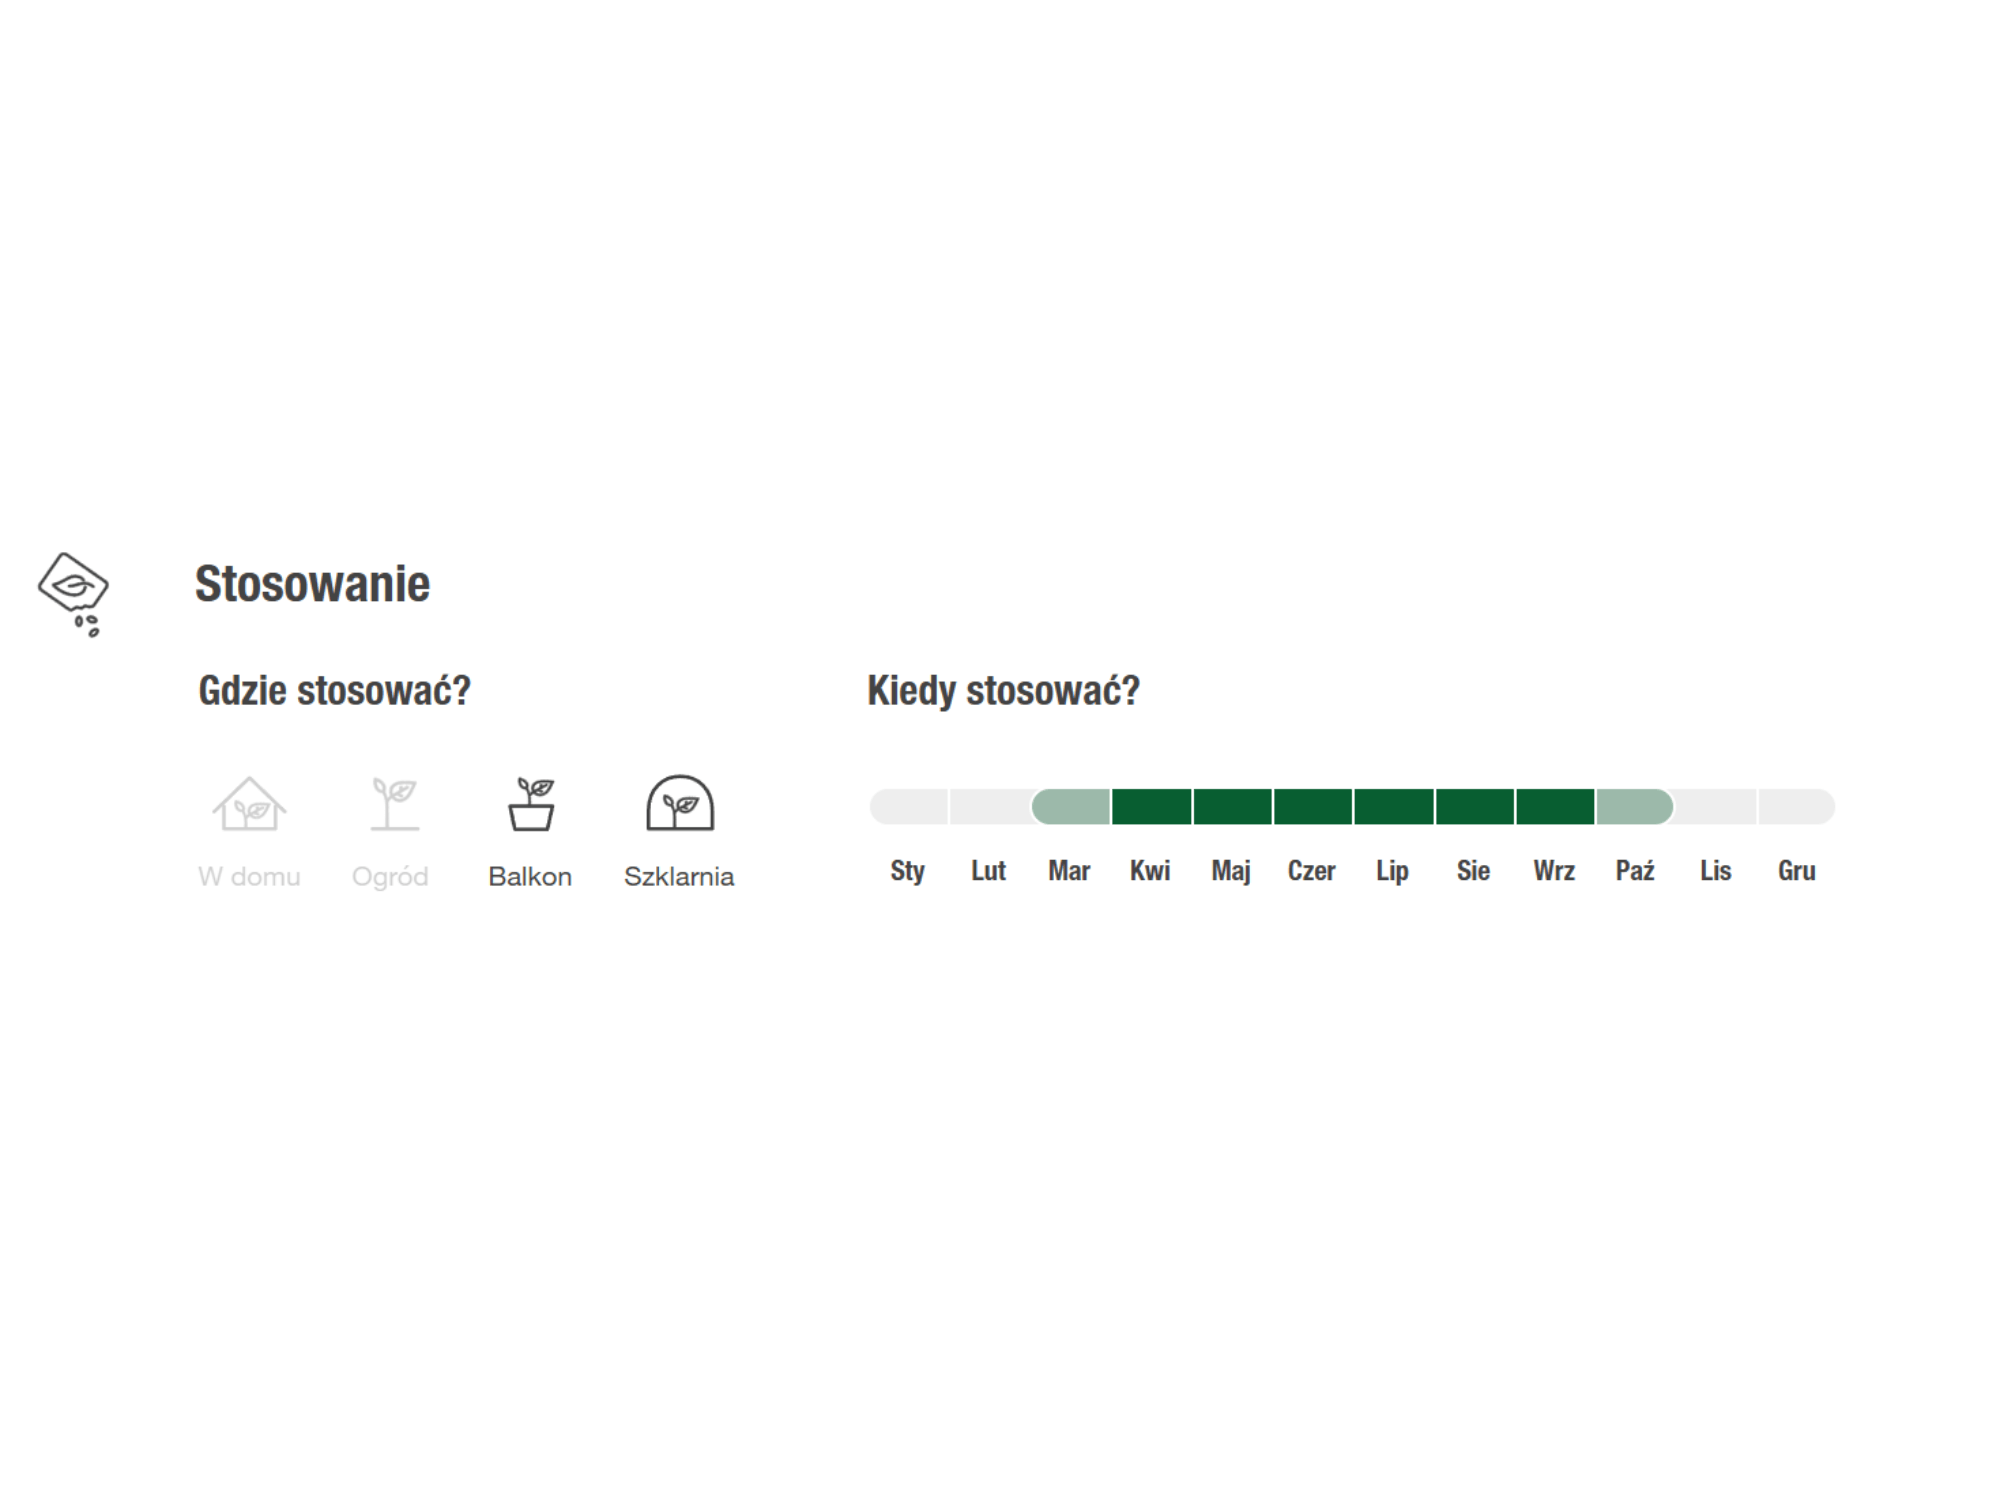Click the seed packet Stosowanie icon
The image size is (2000, 1500).
[x=74, y=594]
